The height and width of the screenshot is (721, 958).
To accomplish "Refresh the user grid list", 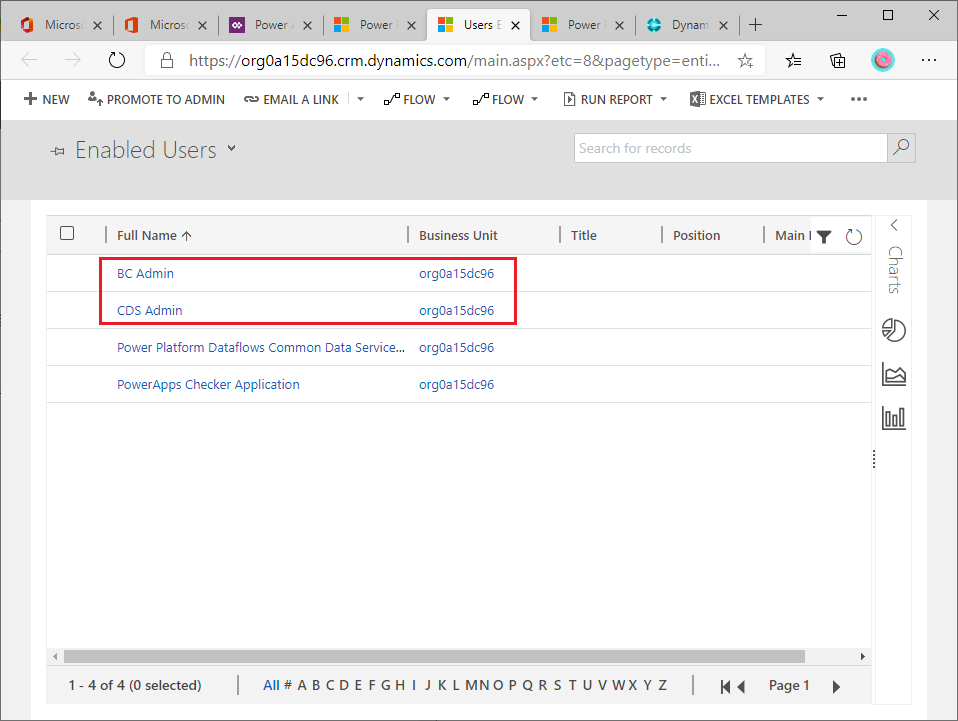I will (854, 236).
